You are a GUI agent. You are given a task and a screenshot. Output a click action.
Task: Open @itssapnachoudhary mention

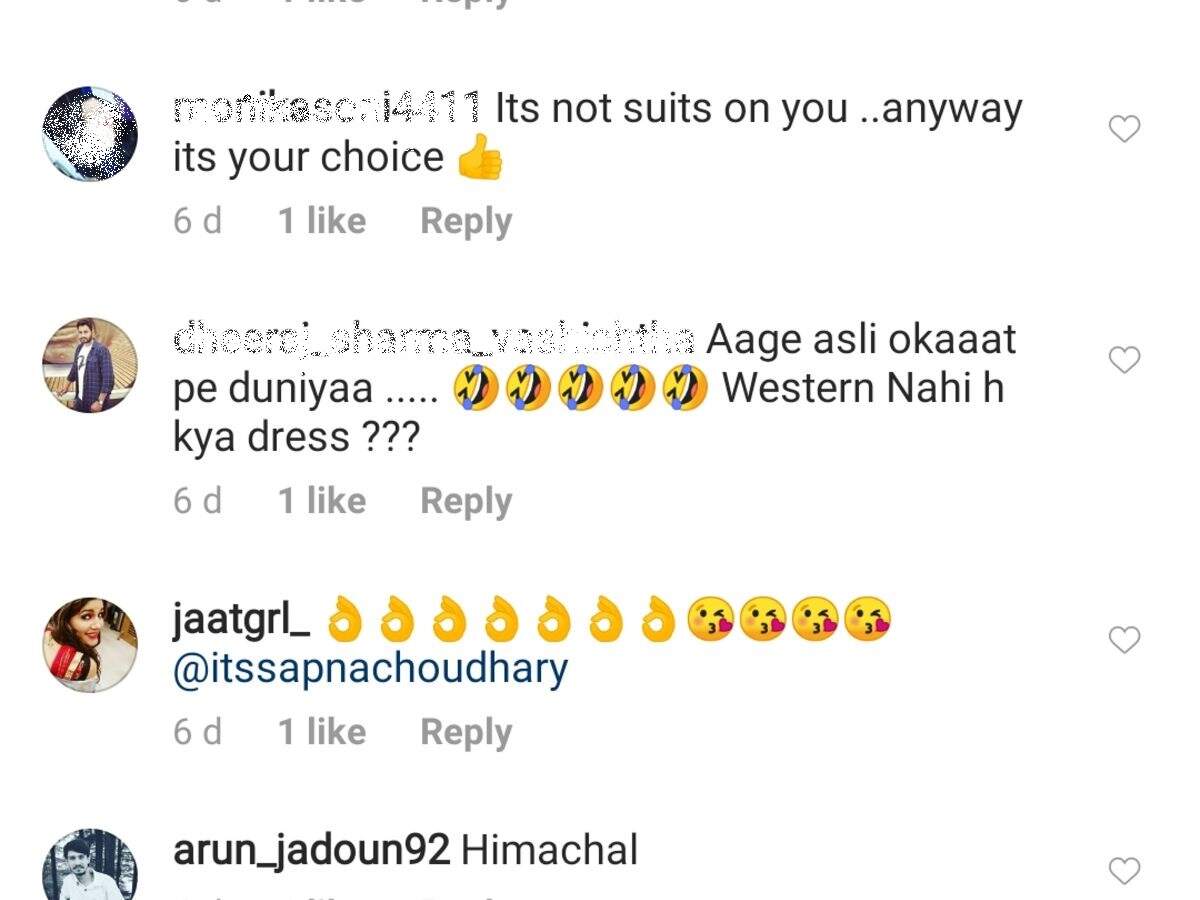tap(371, 668)
